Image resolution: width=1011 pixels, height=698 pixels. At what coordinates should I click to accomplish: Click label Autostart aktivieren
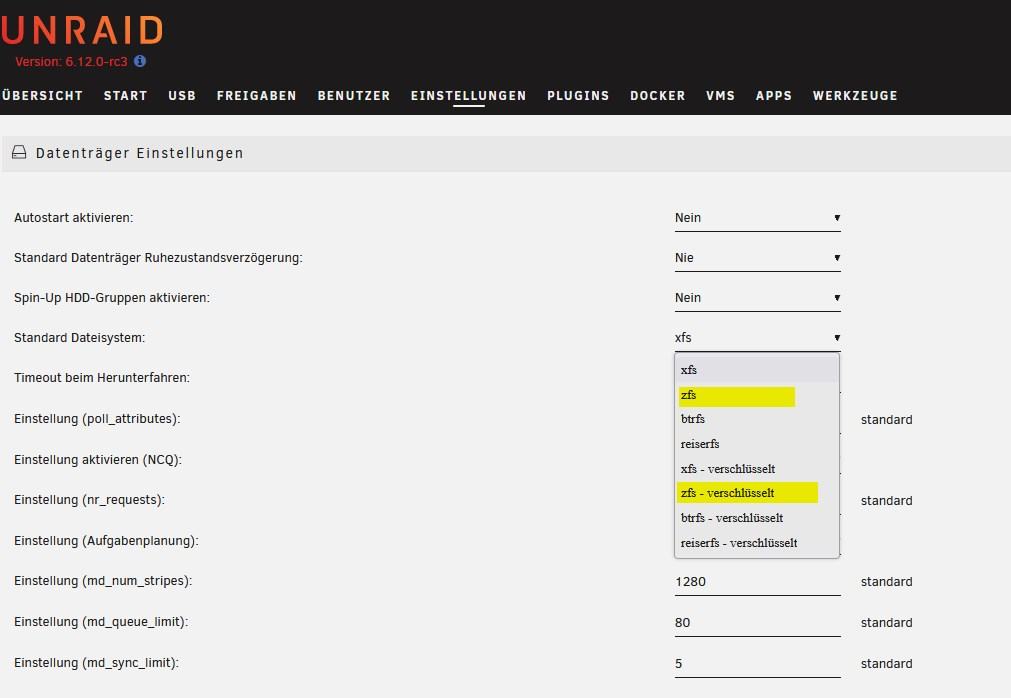74,218
